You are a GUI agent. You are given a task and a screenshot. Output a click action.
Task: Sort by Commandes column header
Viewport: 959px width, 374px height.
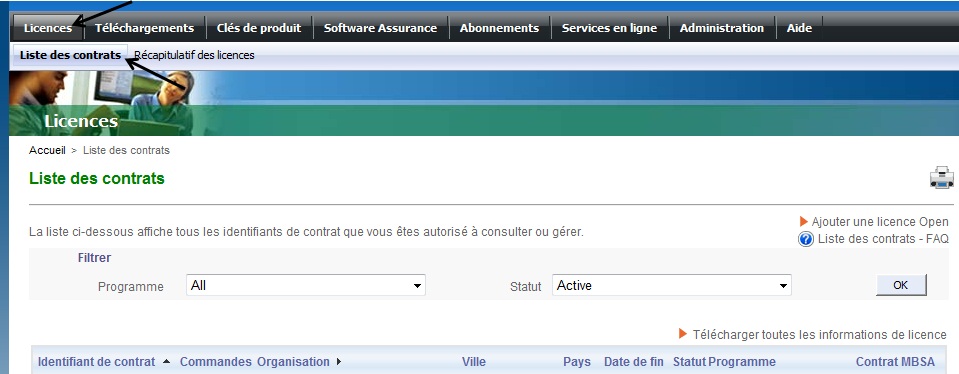pos(215,362)
